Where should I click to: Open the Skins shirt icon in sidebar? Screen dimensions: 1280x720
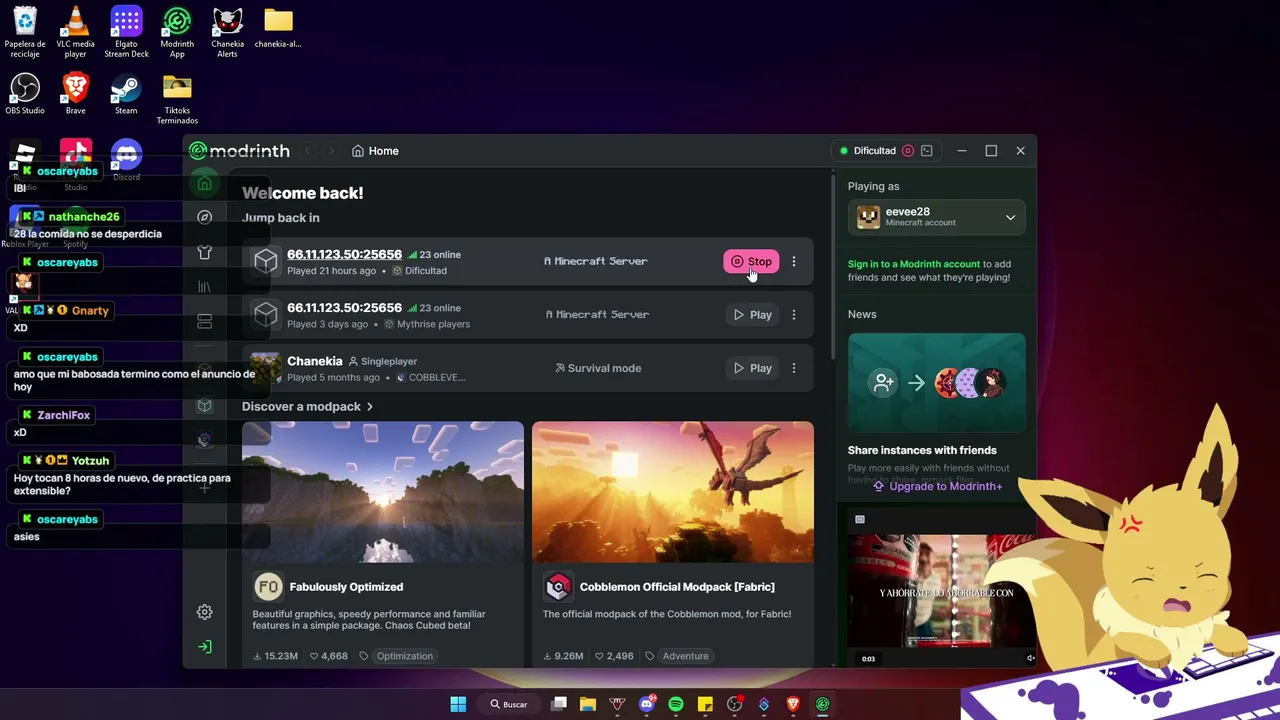(x=205, y=253)
